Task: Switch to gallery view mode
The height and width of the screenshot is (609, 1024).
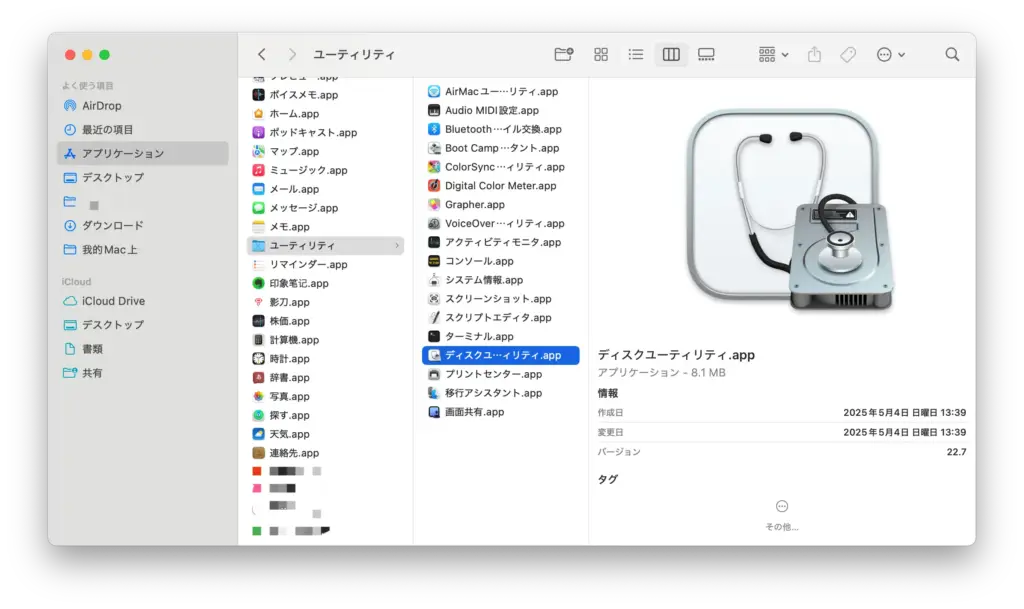Action: [x=706, y=54]
